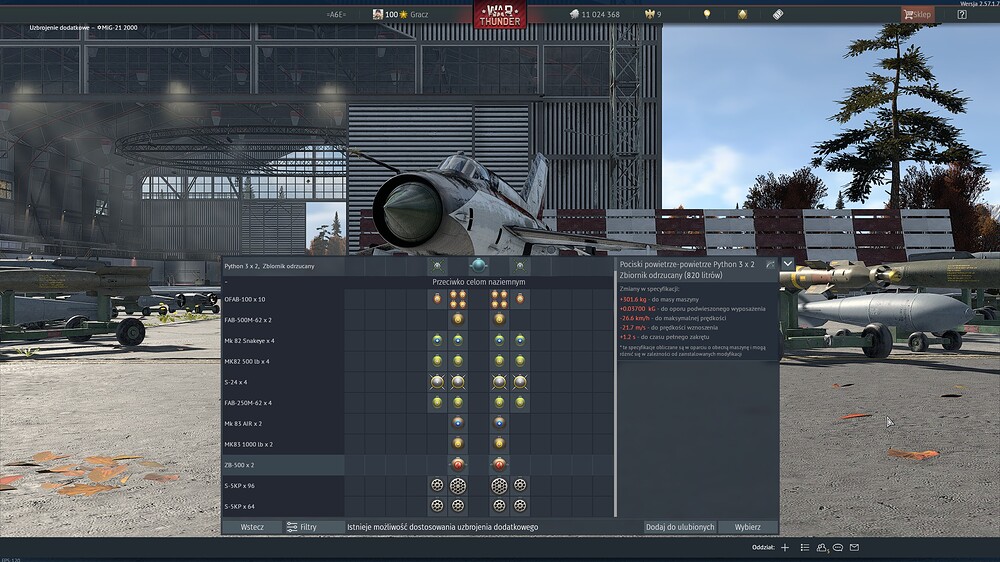Click the preset list vertical scrollbar
The image size is (1000, 562).
615,396
